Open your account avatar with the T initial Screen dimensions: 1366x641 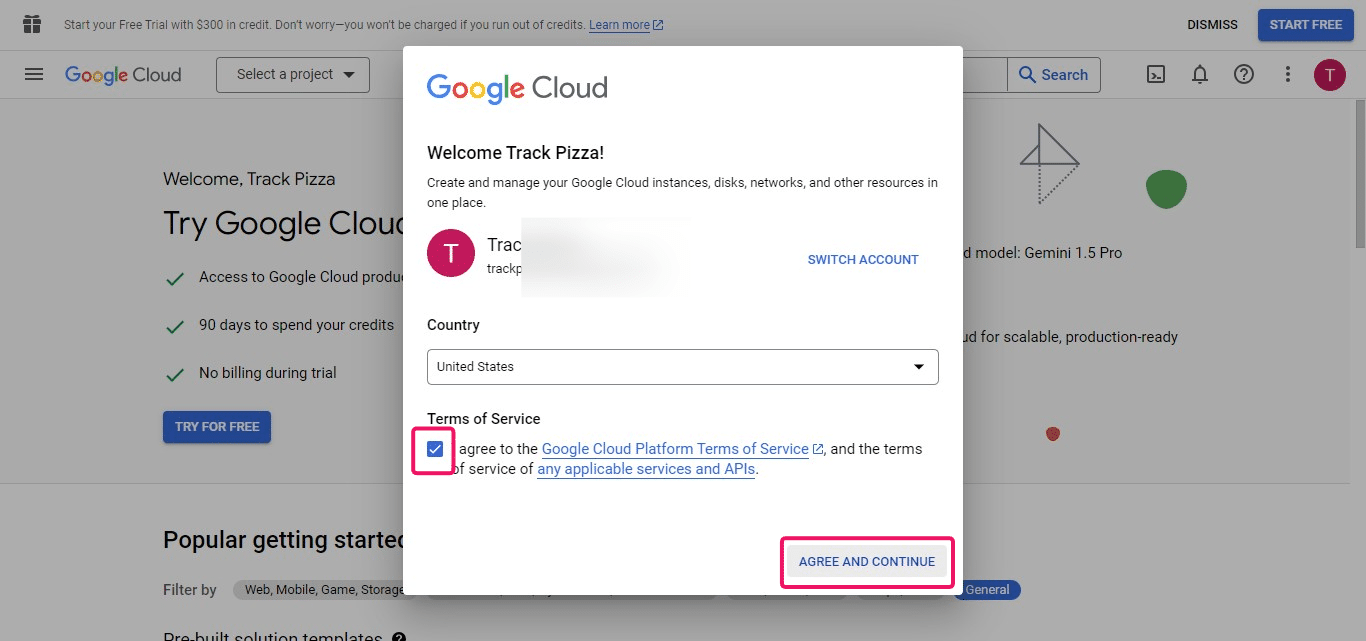(1330, 74)
